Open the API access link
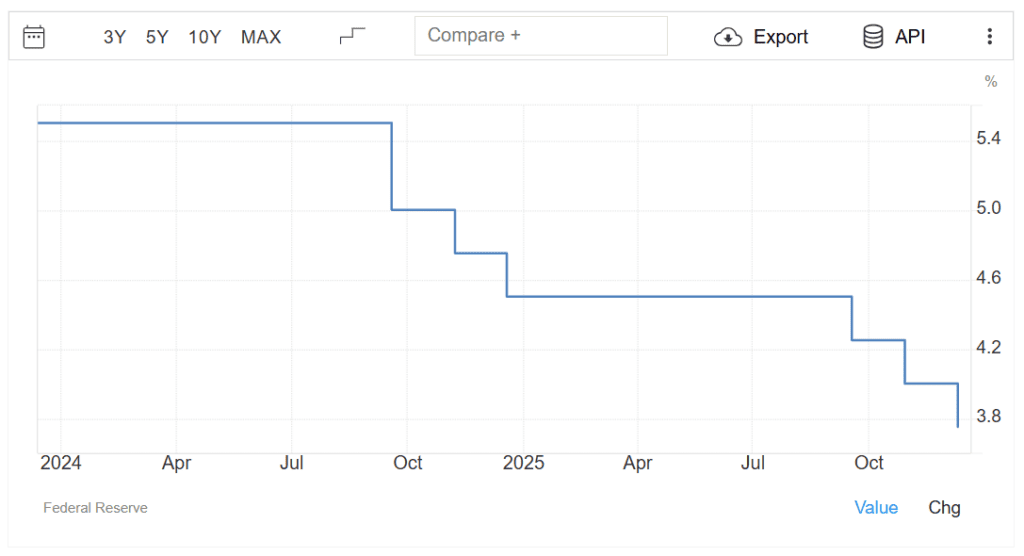The width and height of the screenshot is (1024, 556). pyautogui.click(x=910, y=37)
